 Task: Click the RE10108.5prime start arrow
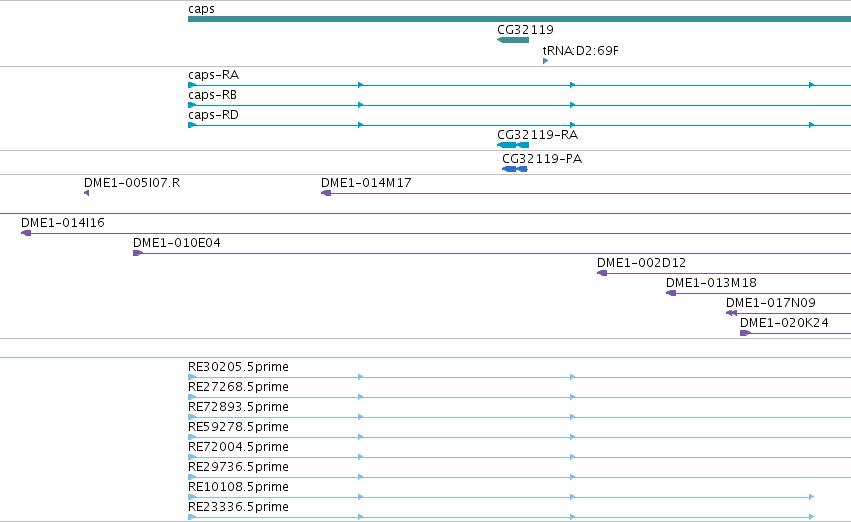click(x=192, y=496)
